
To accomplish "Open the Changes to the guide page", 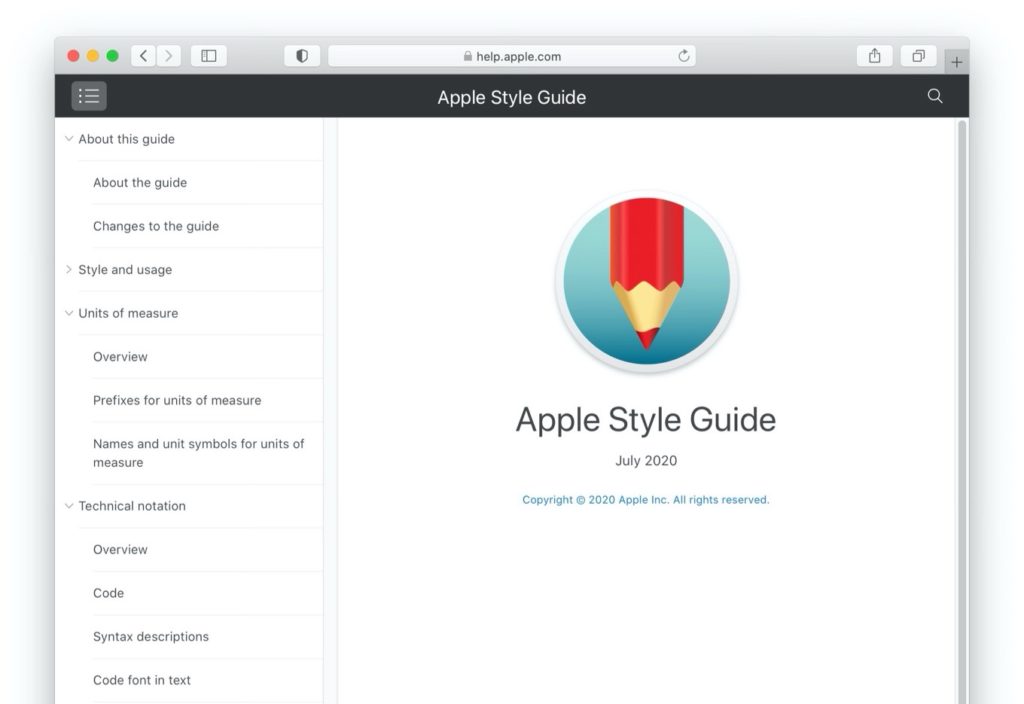I will [x=156, y=226].
